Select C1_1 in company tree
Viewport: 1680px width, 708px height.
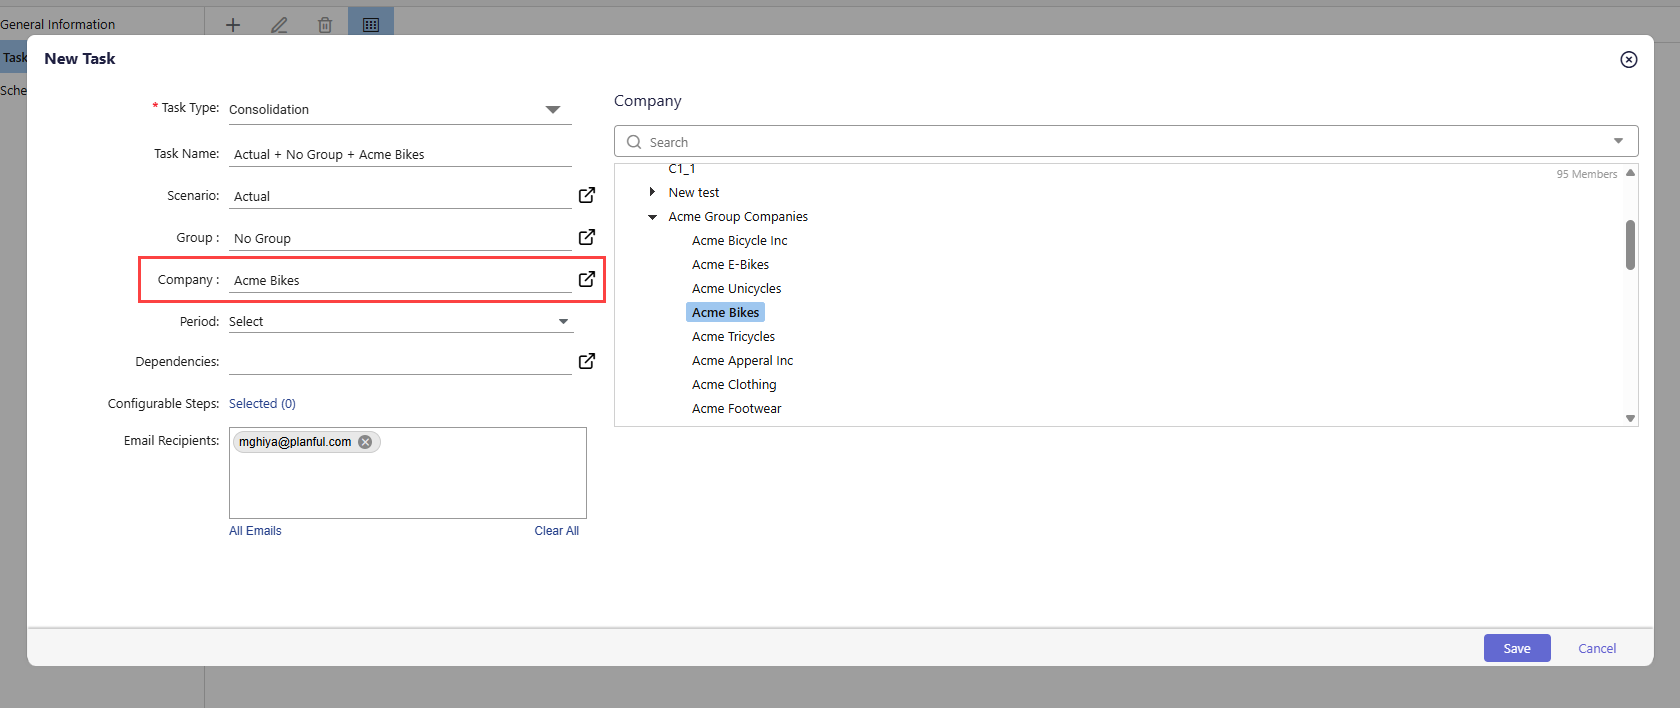click(682, 169)
